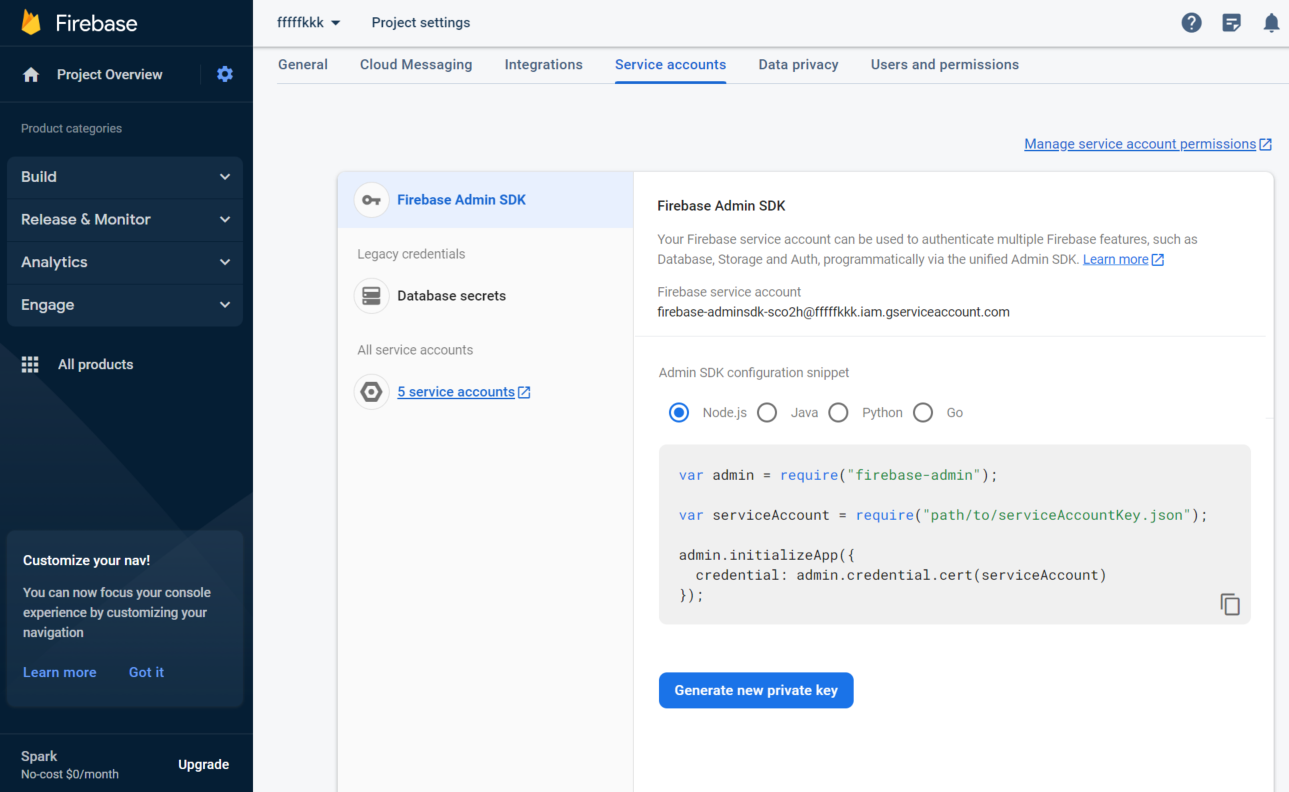Click external-link icon next to Manage service account permissions
The height and width of the screenshot is (792, 1289).
[x=1265, y=144]
